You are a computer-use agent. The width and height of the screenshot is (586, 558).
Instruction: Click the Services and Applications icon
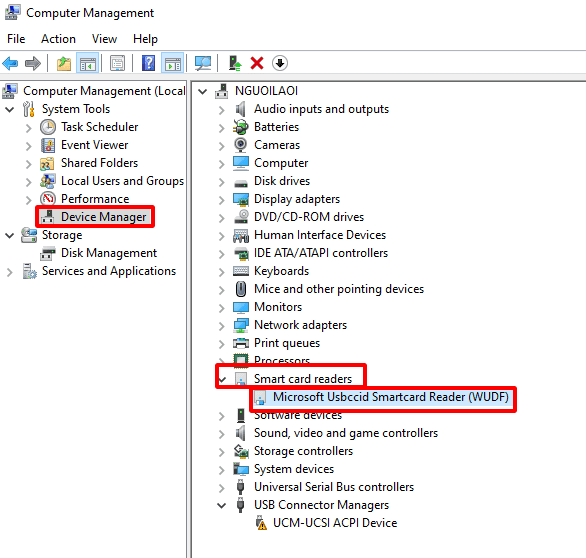pyautogui.click(x=30, y=271)
